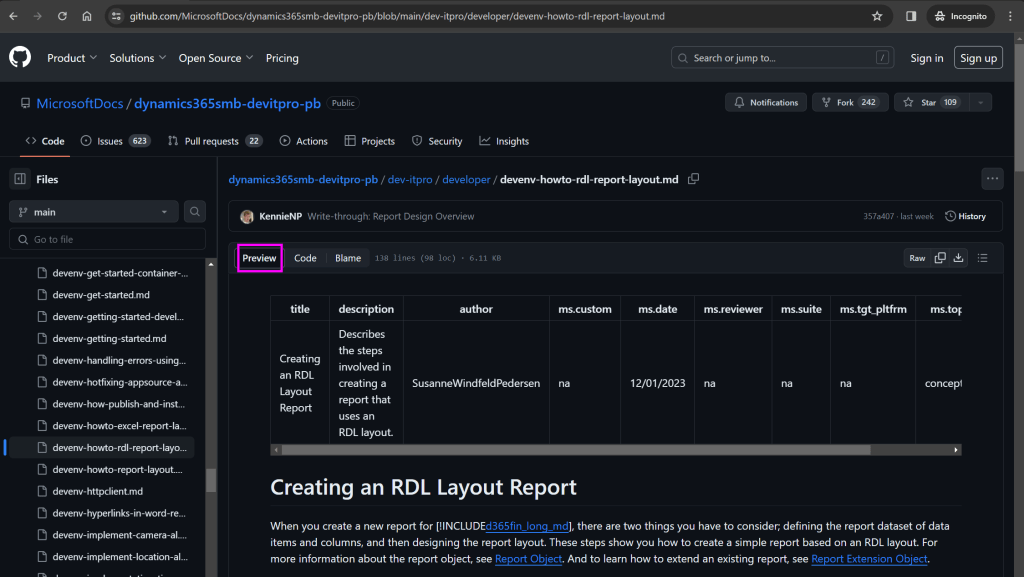Click the Sign up button
The image size is (1024, 577).
pyautogui.click(x=977, y=57)
